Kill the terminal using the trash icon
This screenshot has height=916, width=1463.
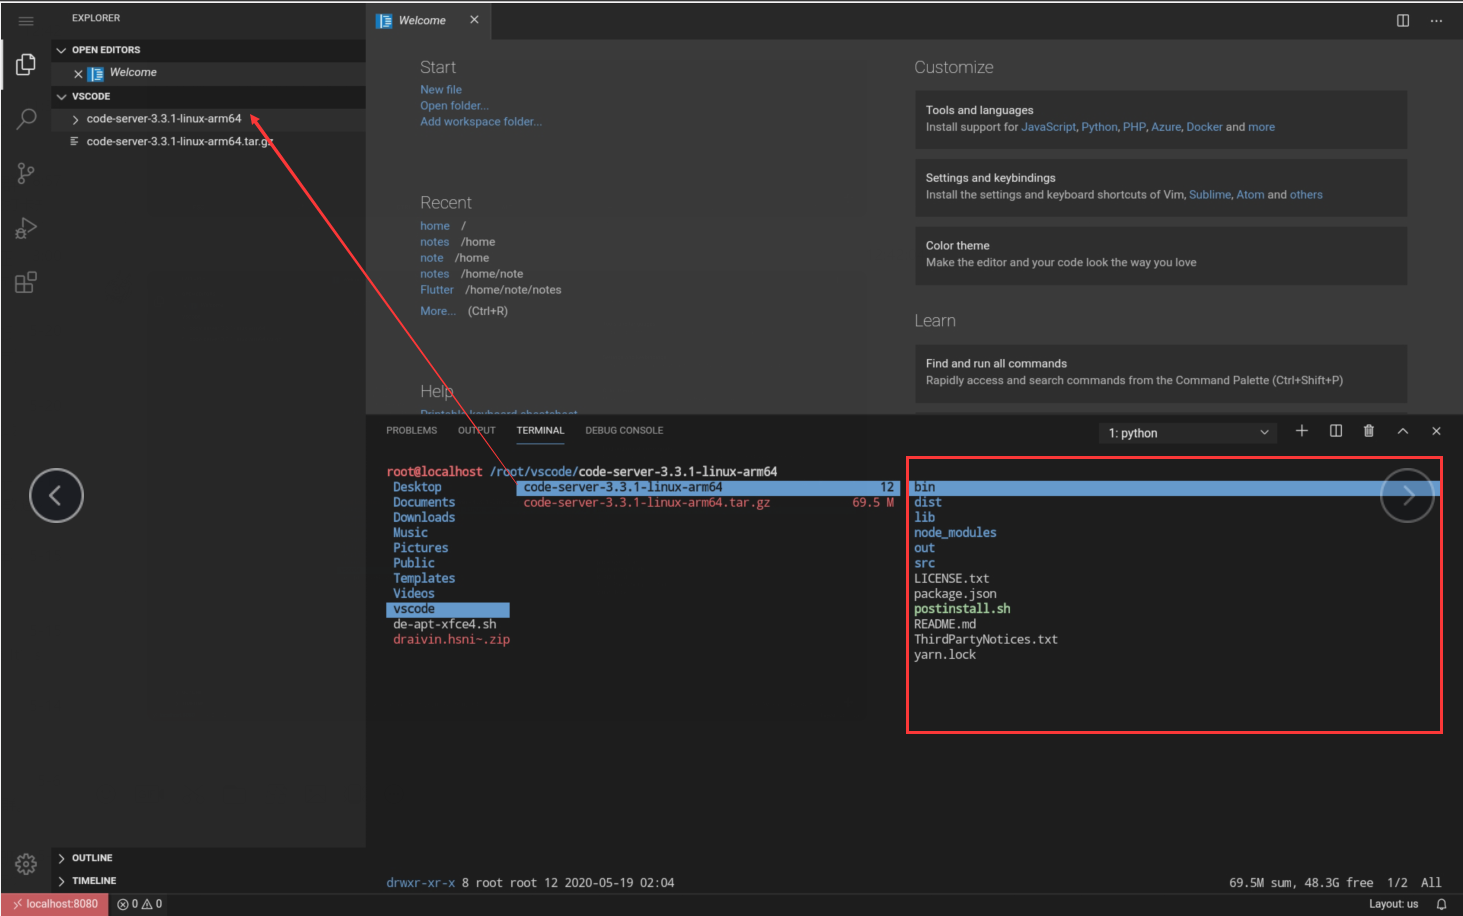1368,431
